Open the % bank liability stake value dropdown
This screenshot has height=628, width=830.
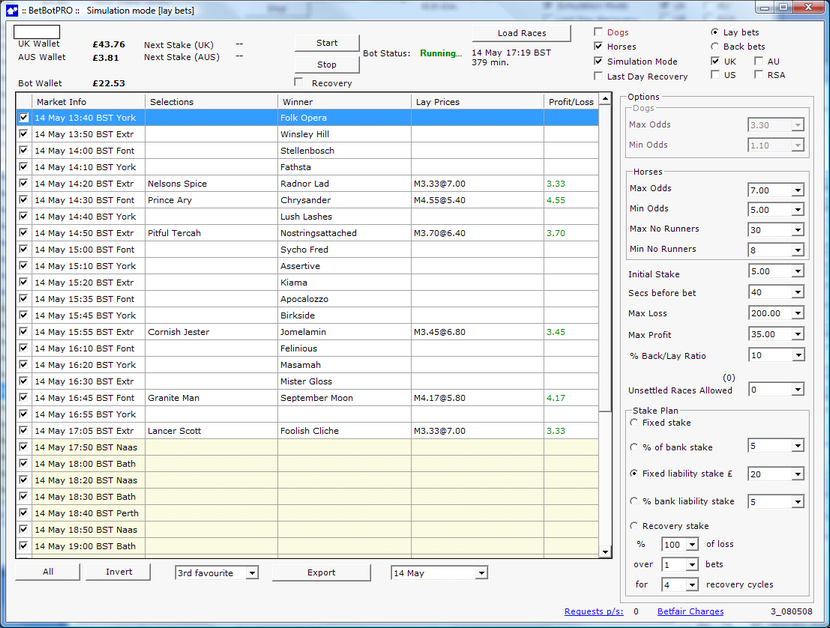798,501
